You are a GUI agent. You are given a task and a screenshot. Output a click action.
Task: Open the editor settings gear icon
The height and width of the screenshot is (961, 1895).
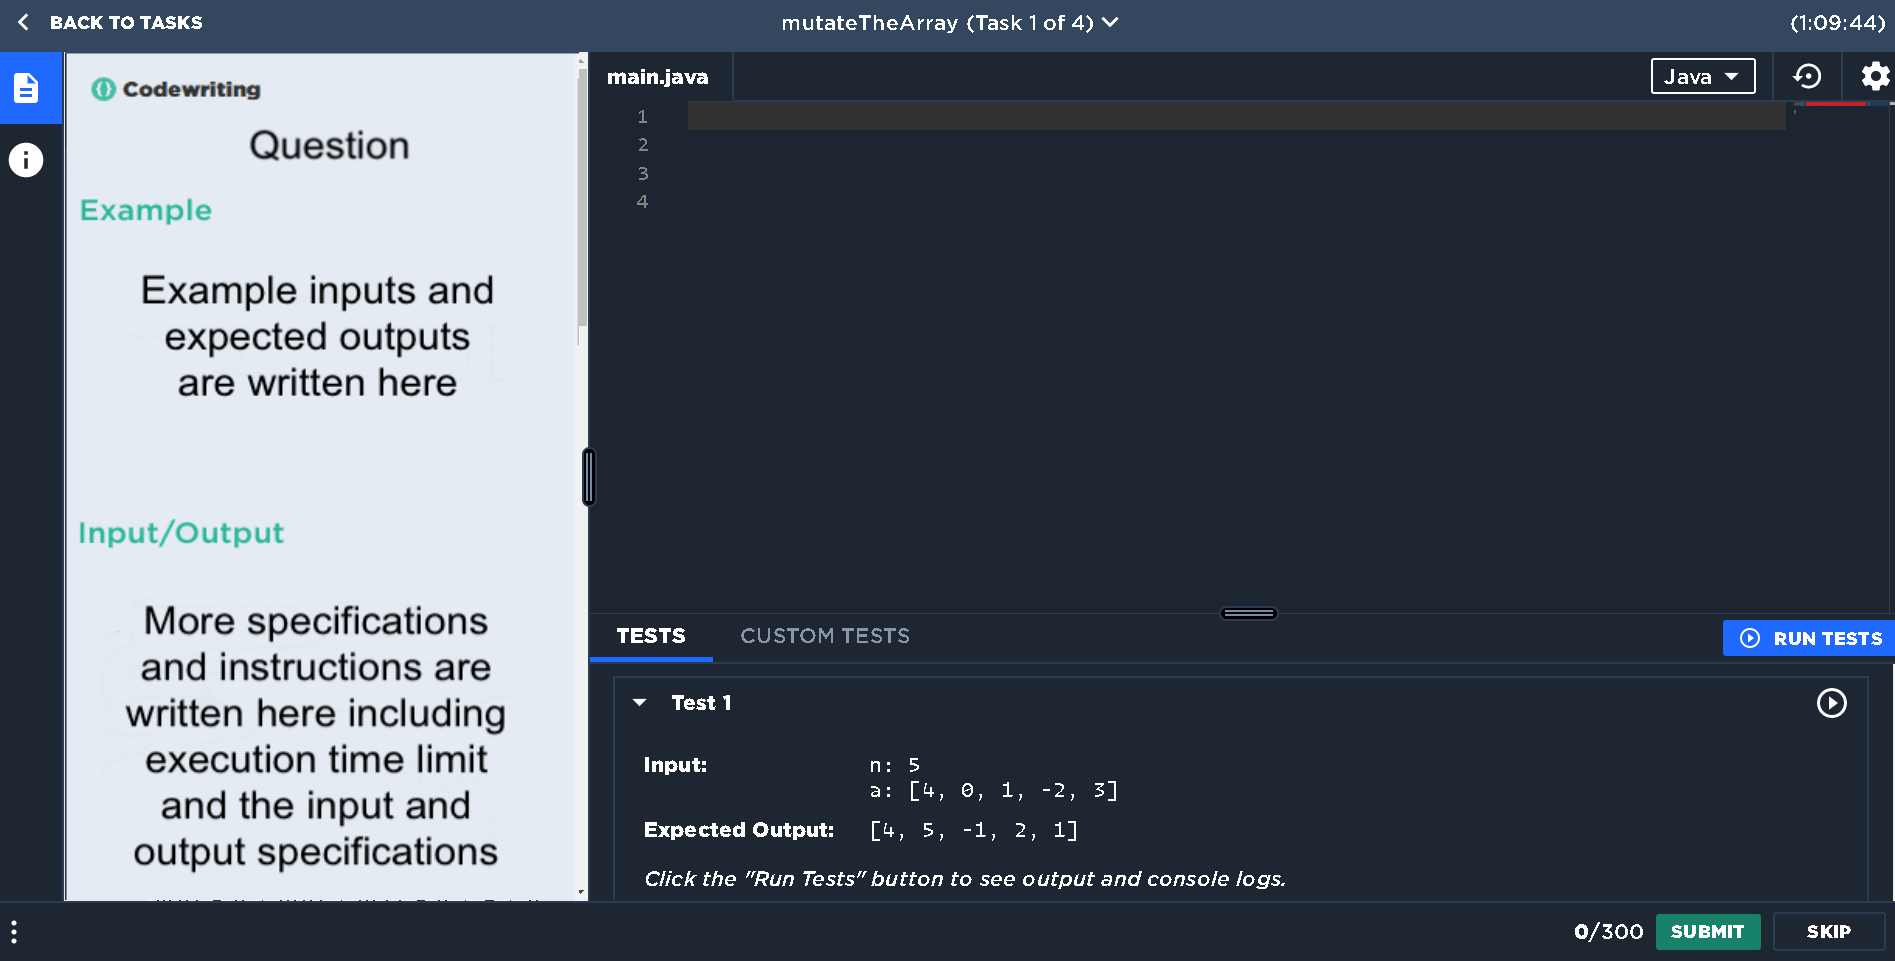[1874, 76]
